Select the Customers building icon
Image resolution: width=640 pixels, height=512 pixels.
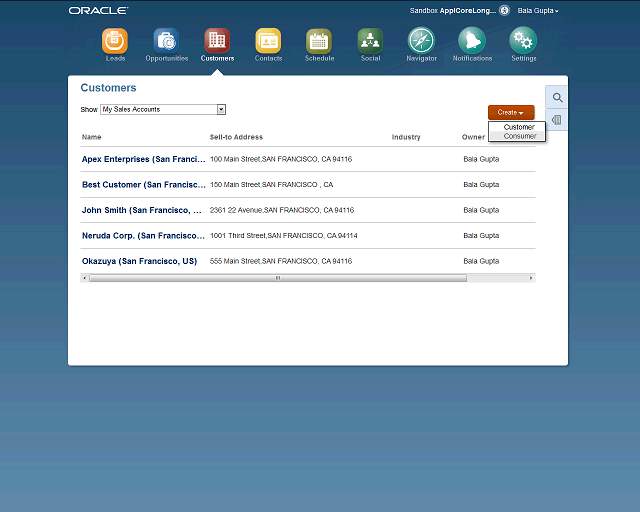coord(217,41)
